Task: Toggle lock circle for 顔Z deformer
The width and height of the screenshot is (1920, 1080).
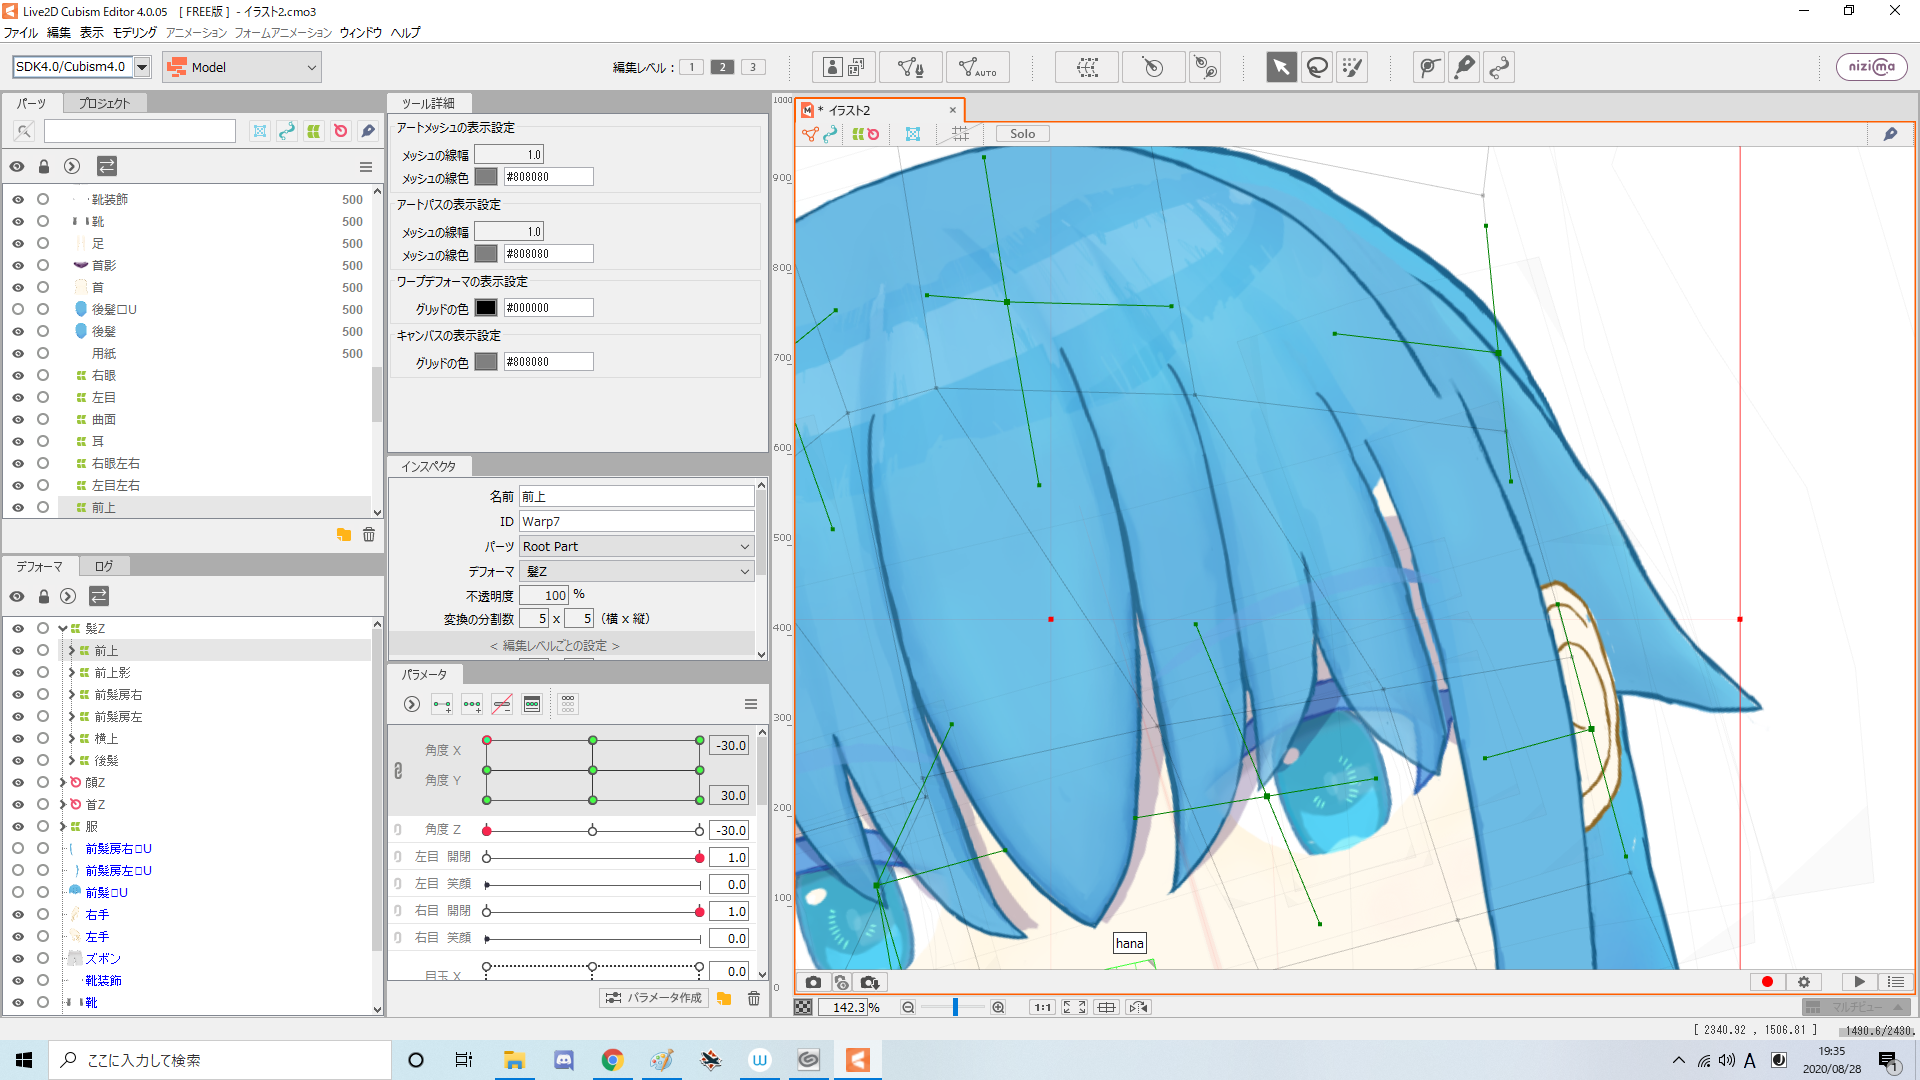Action: [x=43, y=783]
